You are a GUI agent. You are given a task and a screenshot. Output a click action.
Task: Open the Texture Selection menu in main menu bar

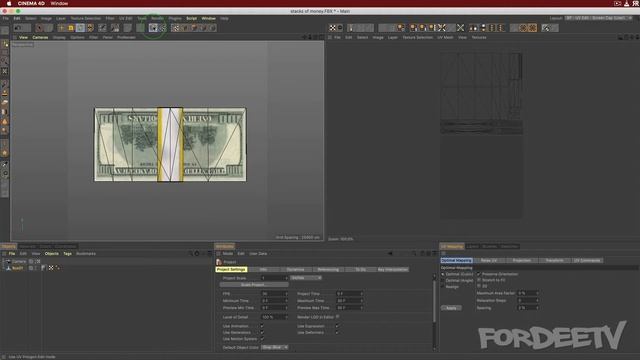pyautogui.click(x=86, y=18)
